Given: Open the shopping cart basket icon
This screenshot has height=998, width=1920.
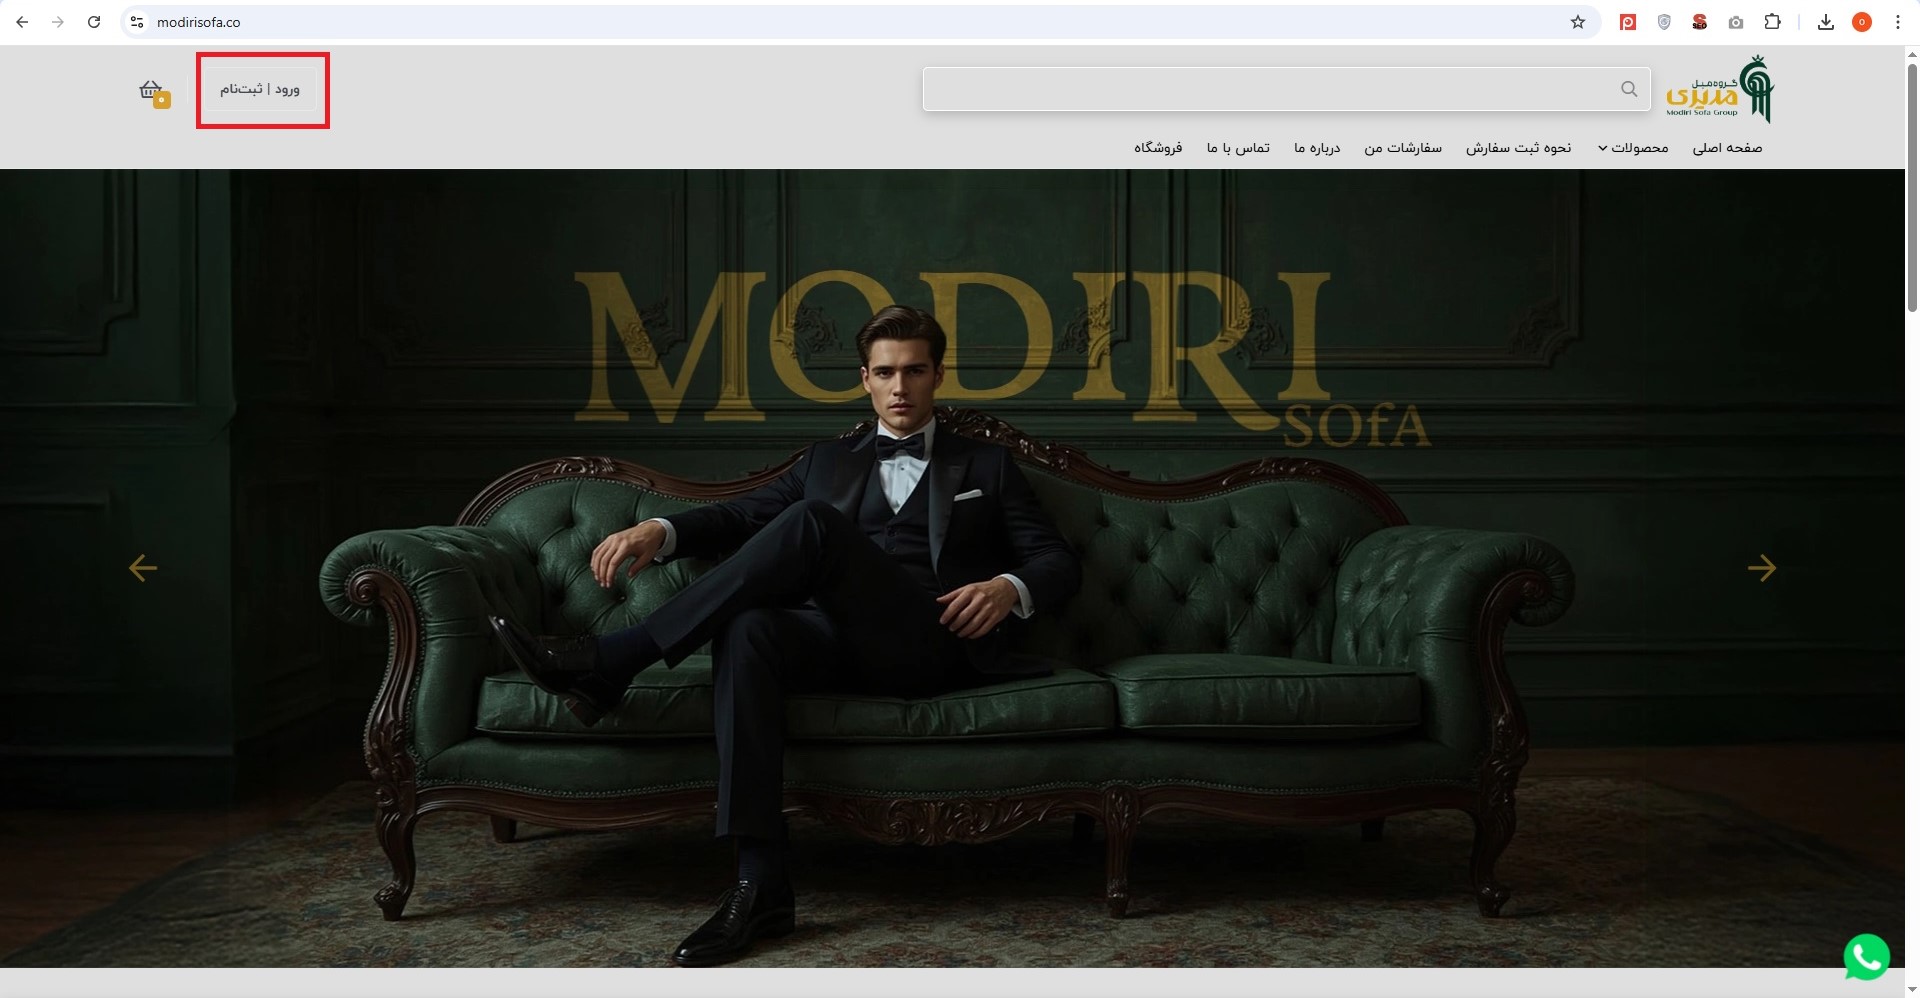Looking at the screenshot, I should pyautogui.click(x=154, y=92).
